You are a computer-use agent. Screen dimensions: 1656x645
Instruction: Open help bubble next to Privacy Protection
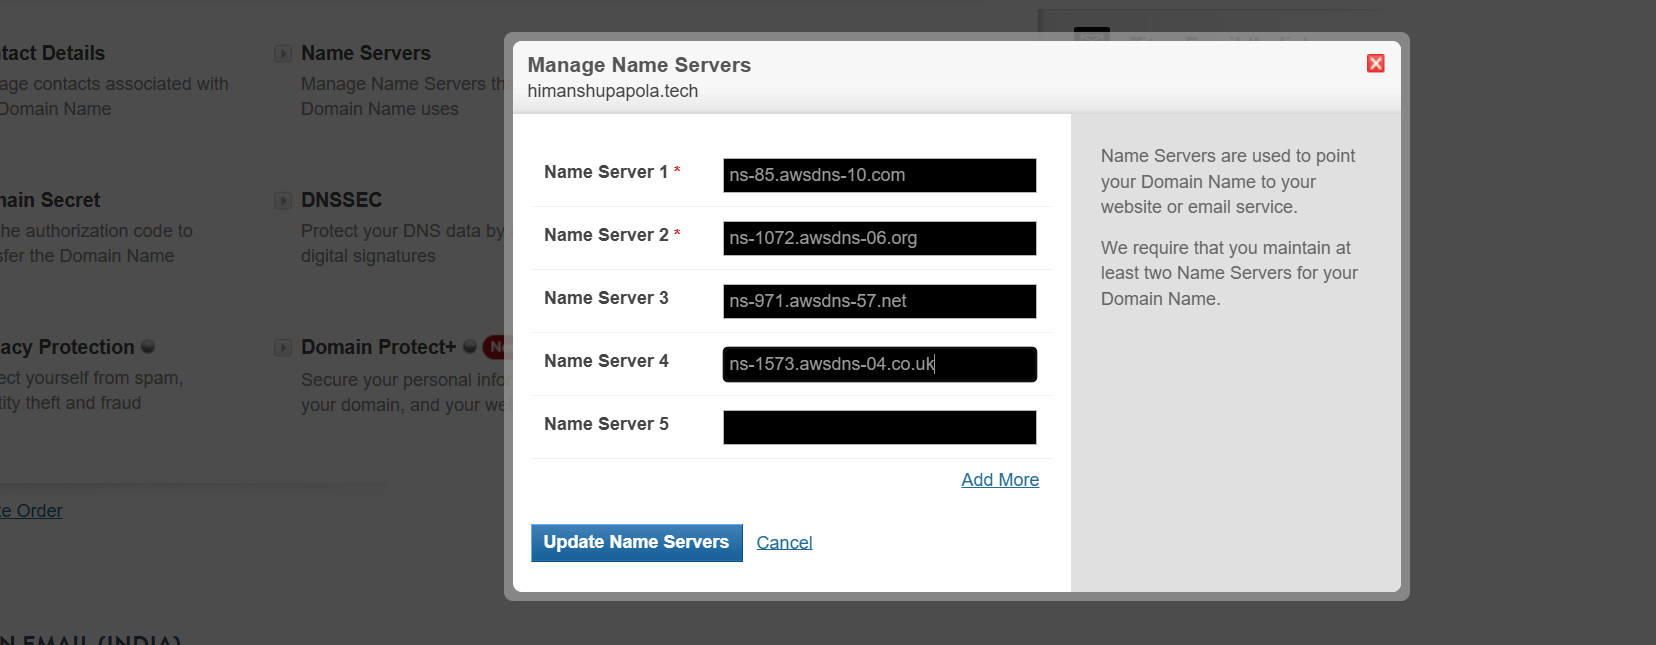tap(148, 347)
